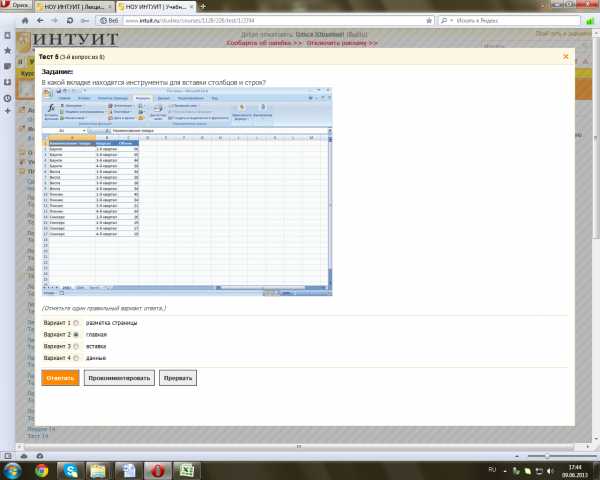This screenshot has height=480, width=600.
Task: Open the file explorer taskbar icon
Action: (98, 470)
